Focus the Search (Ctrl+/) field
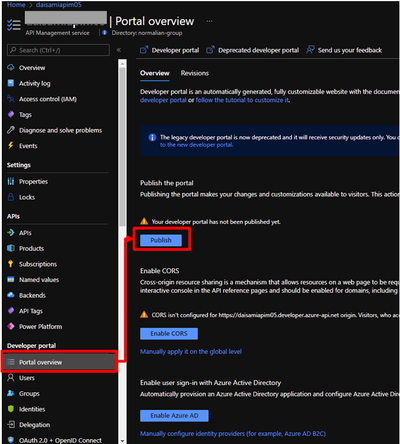Image resolution: width=400 pixels, height=444 pixels. coord(58,50)
